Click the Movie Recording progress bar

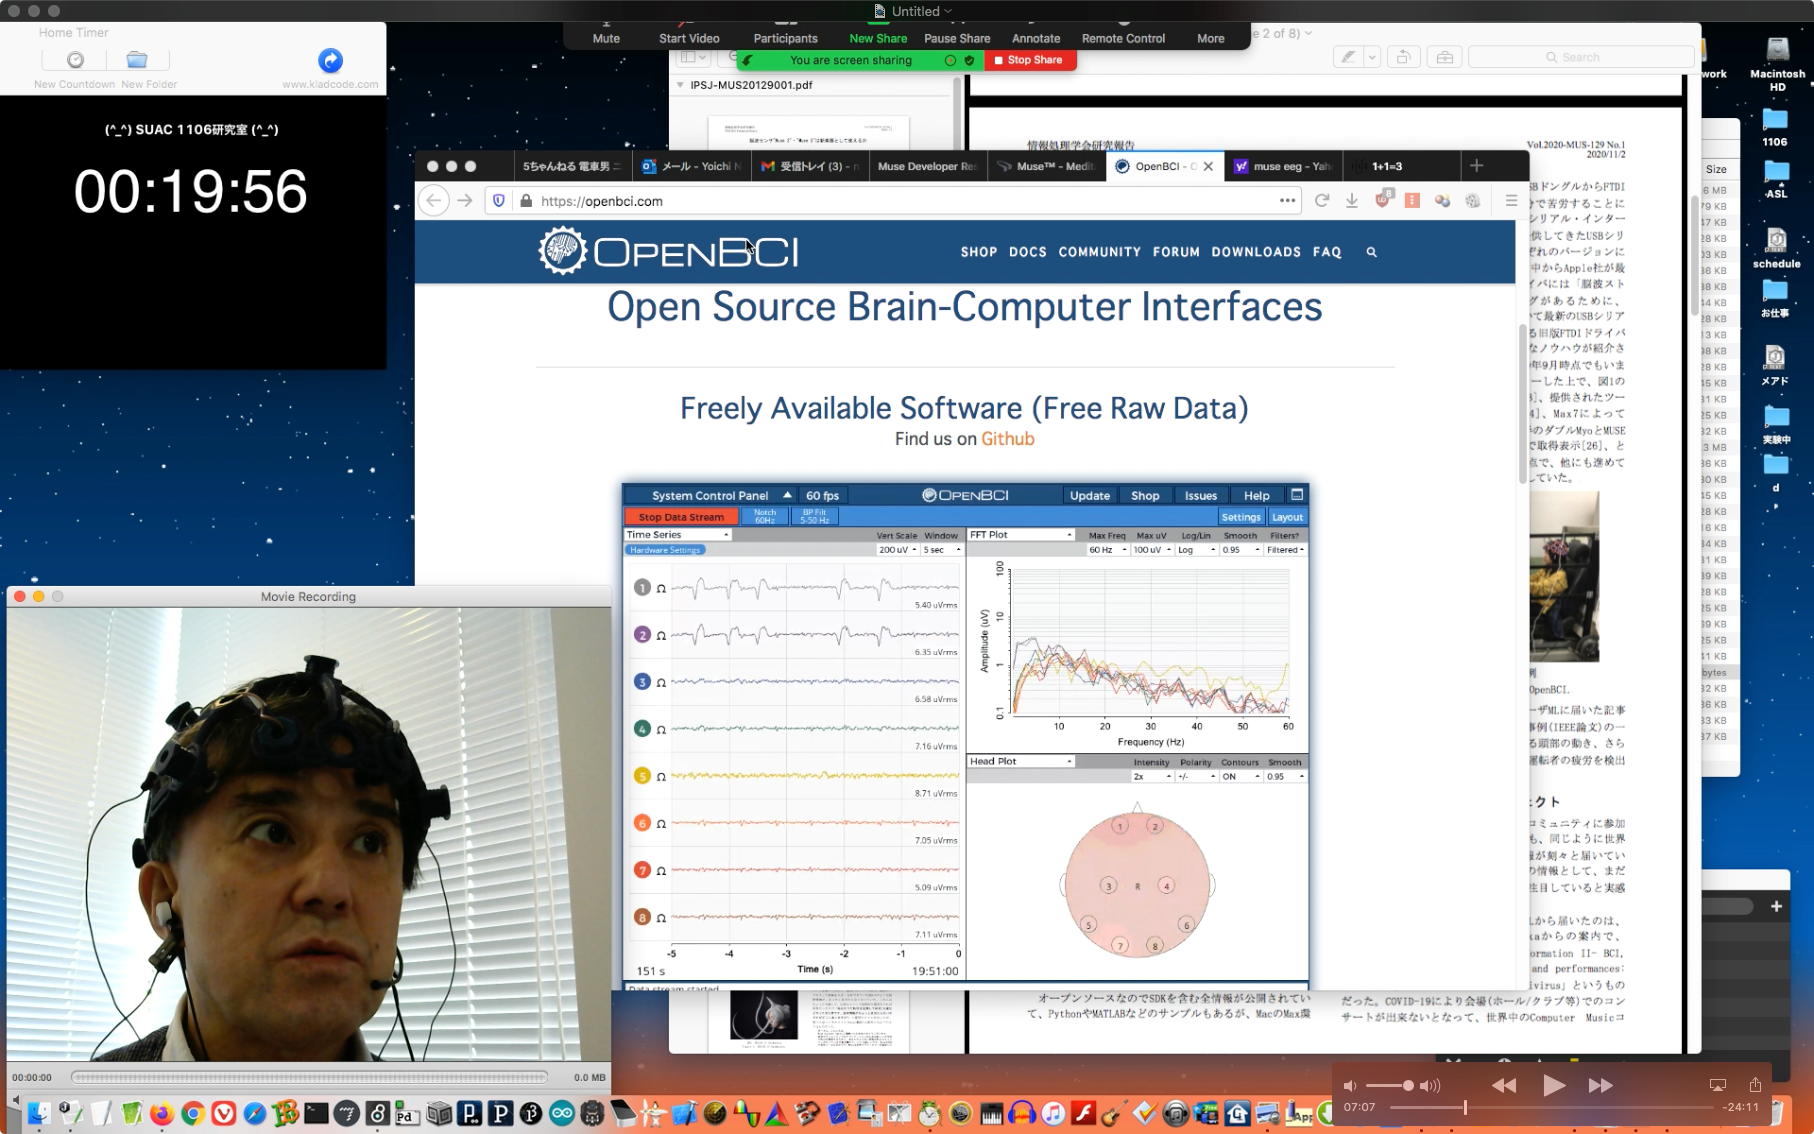pyautogui.click(x=309, y=1077)
